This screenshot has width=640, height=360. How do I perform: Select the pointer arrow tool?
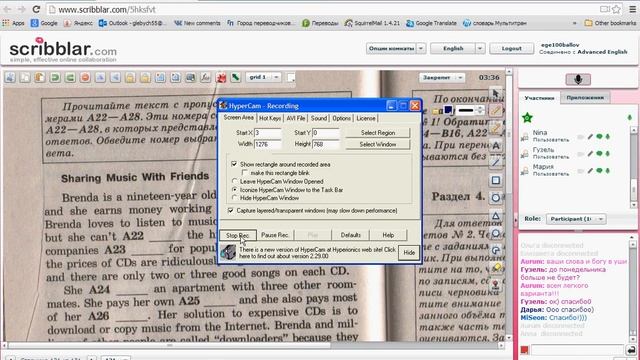[x=496, y=93]
